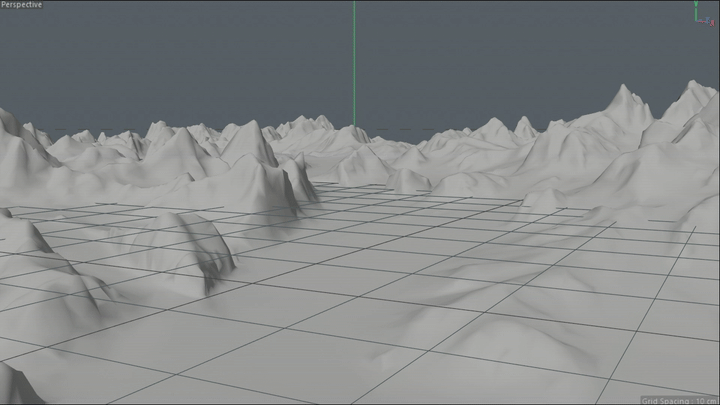Click the Perspective viewport label

22,5
